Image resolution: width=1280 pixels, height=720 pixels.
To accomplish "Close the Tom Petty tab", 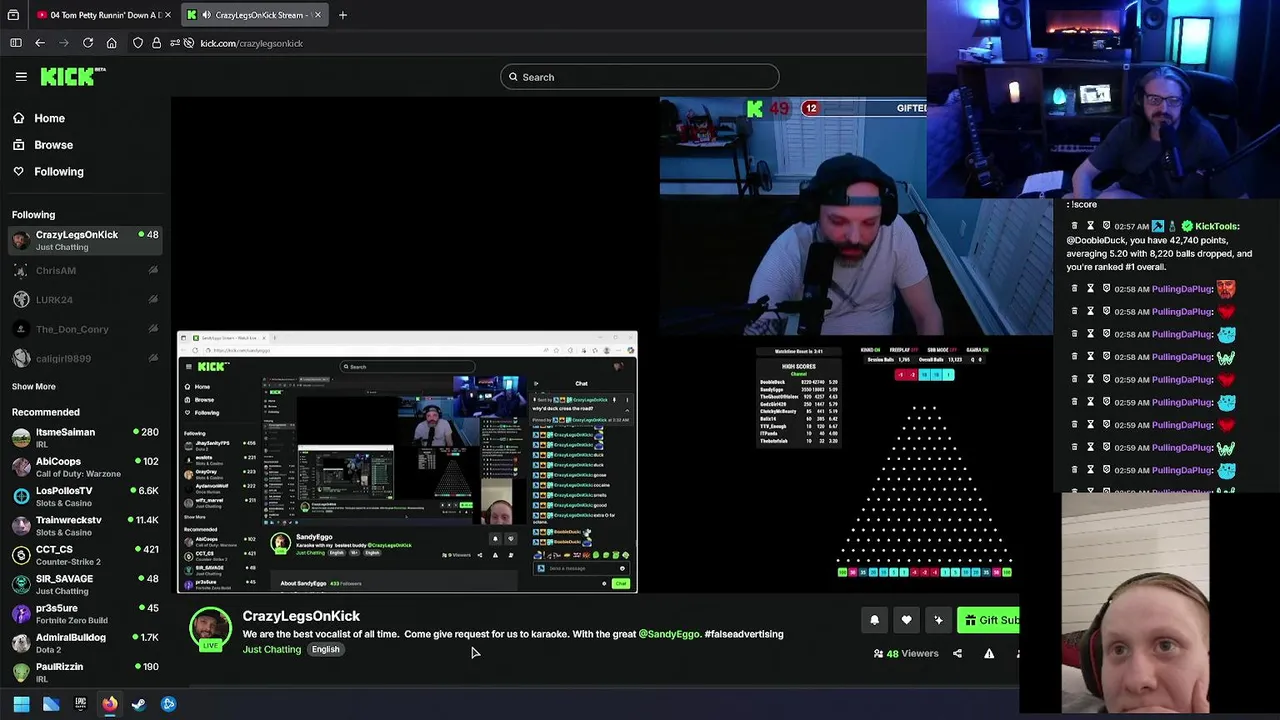I will [168, 15].
